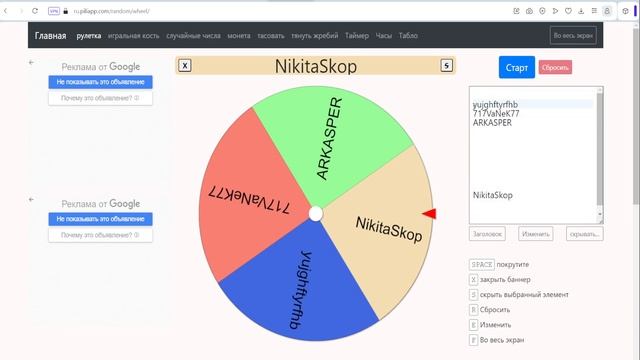Click the page URL in the address bar

[111, 11]
